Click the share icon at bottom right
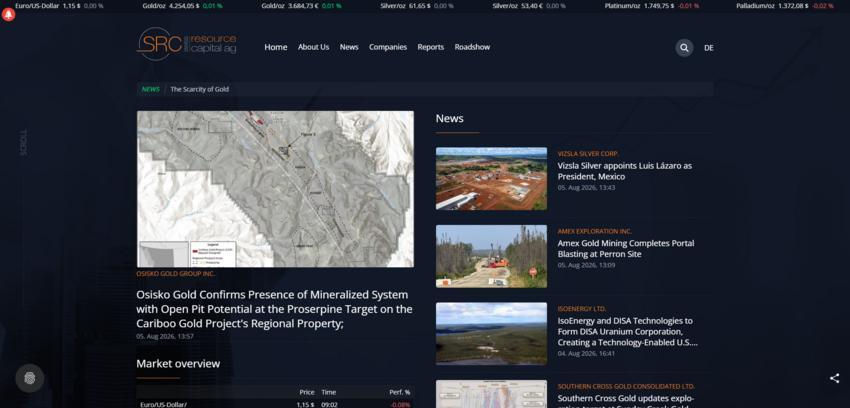850x408 pixels. coord(834,378)
